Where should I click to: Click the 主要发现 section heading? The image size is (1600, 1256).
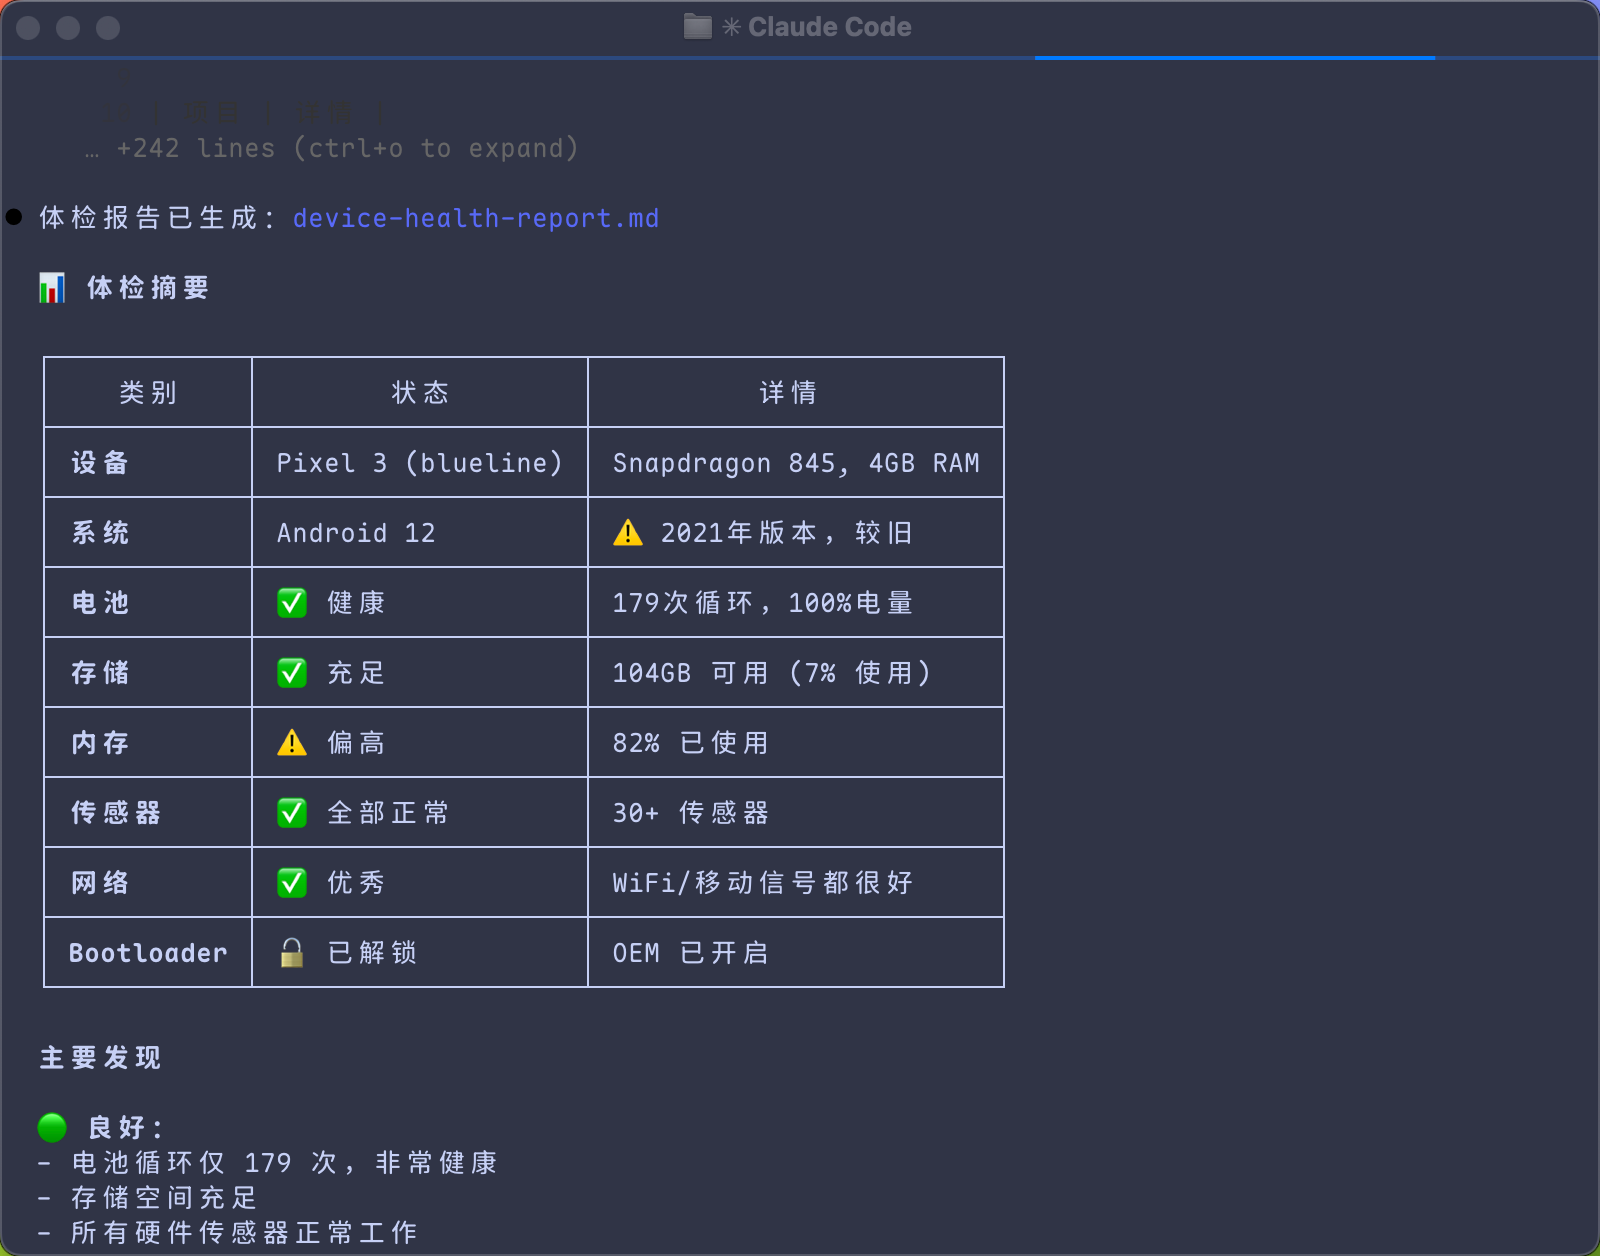(100, 1058)
